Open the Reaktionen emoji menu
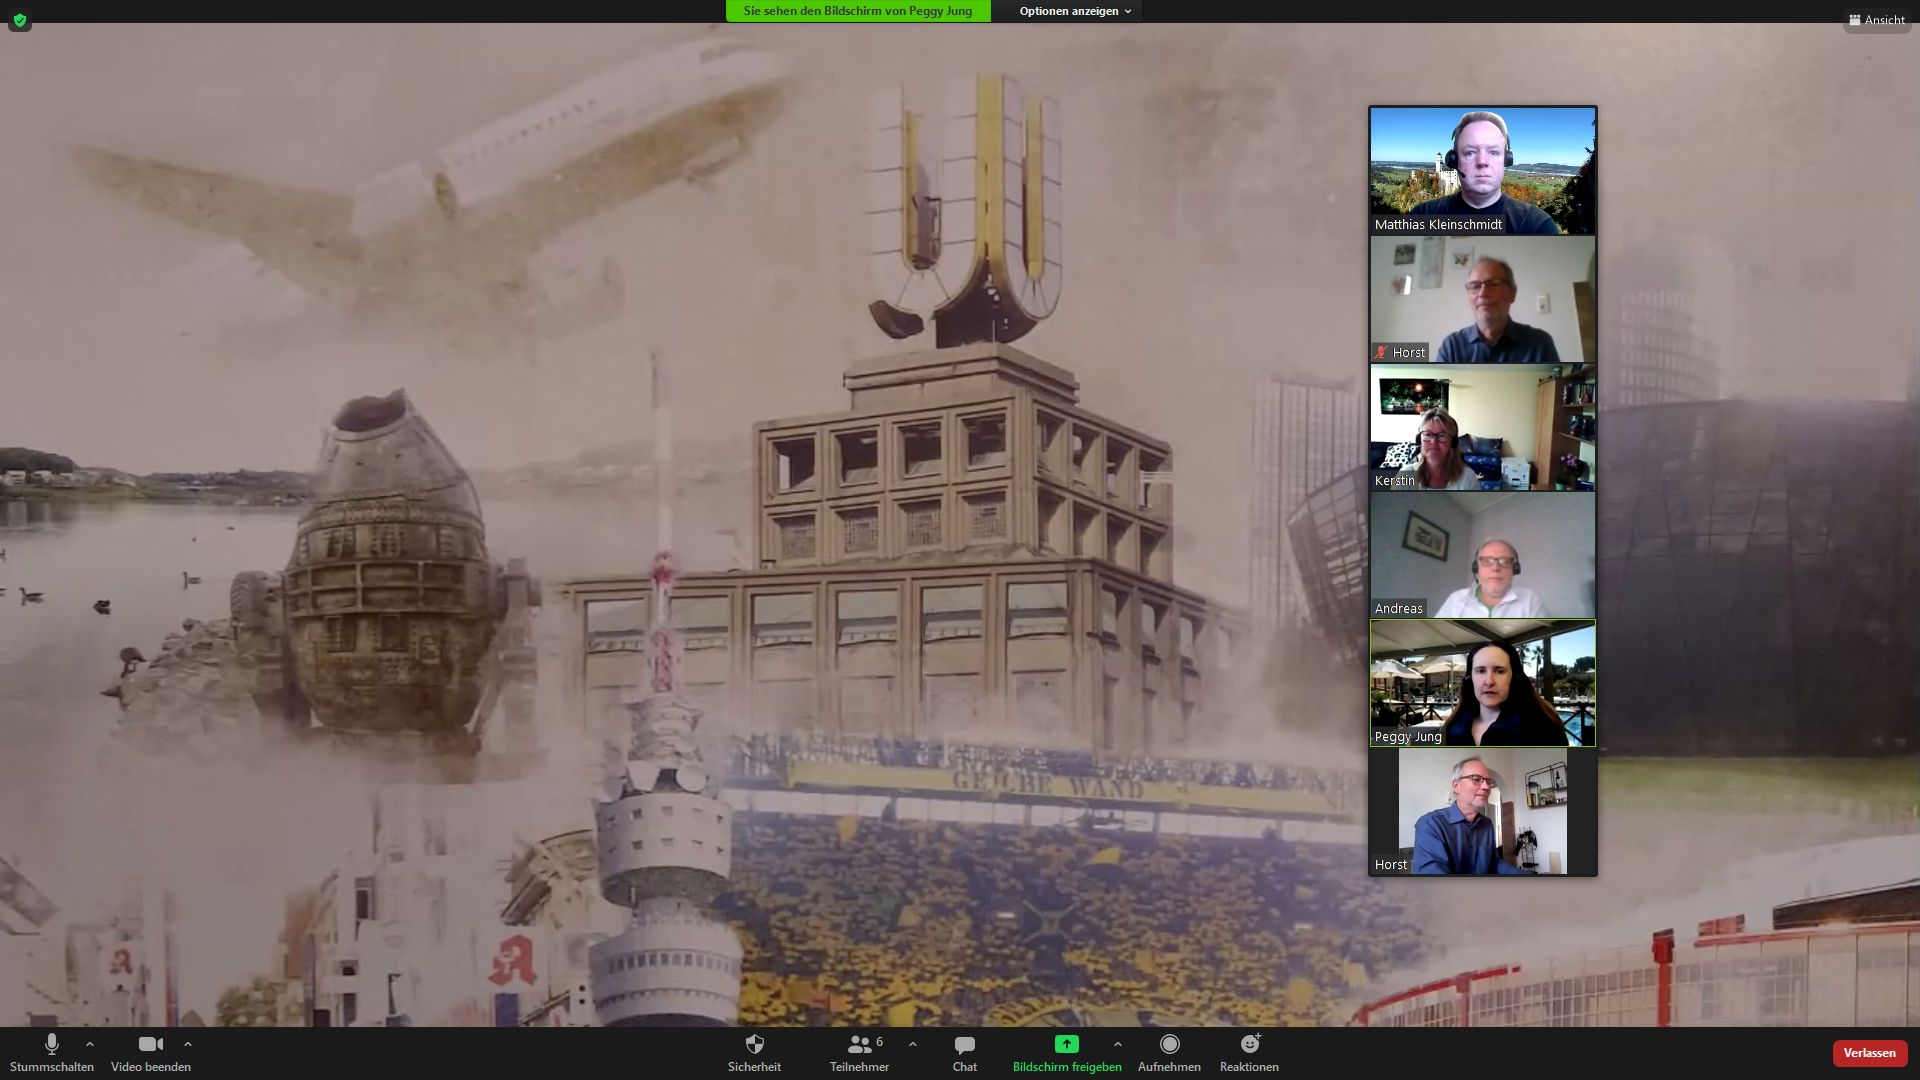The image size is (1920, 1080). tap(1249, 1045)
